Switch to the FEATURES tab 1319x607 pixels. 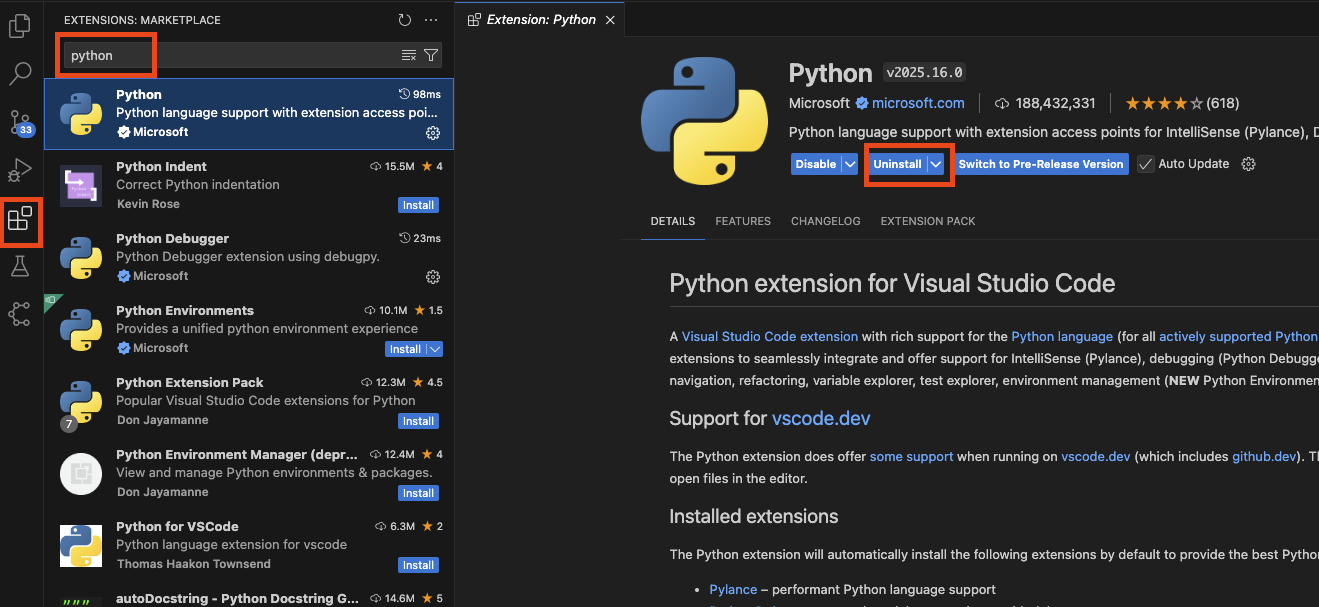click(742, 221)
